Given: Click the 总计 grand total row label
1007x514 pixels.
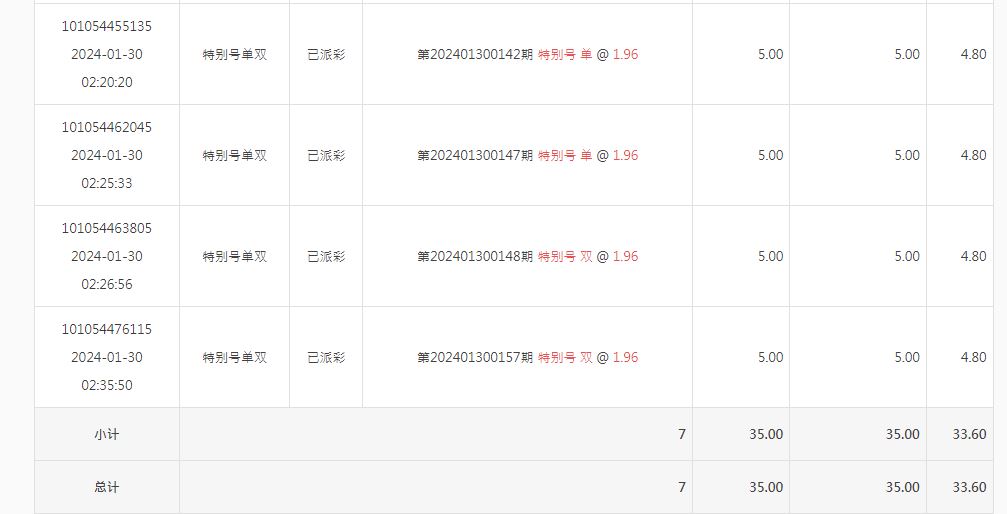Looking at the screenshot, I should (x=107, y=487).
